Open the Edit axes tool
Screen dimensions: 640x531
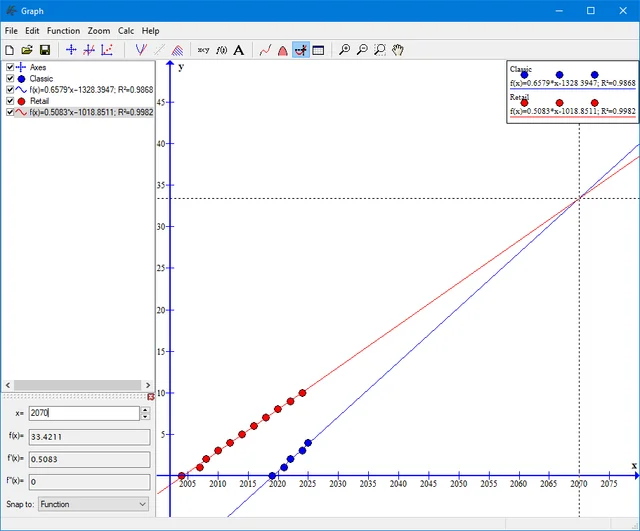point(71,49)
